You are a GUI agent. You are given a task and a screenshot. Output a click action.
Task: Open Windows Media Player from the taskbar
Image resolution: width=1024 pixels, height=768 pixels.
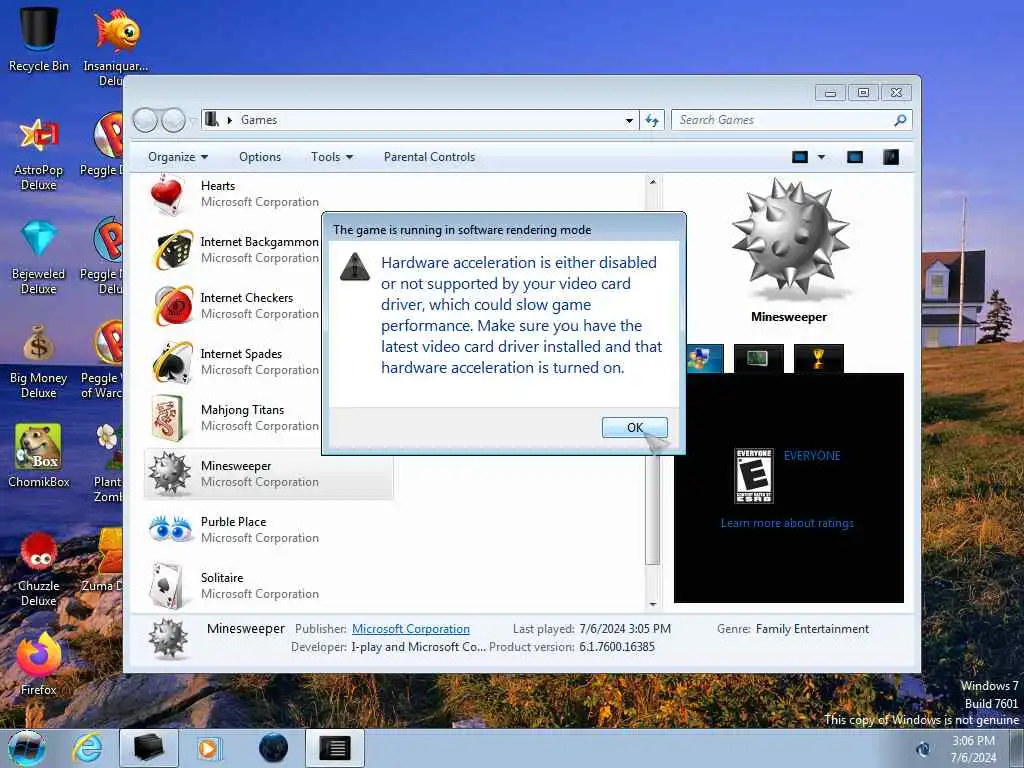210,748
